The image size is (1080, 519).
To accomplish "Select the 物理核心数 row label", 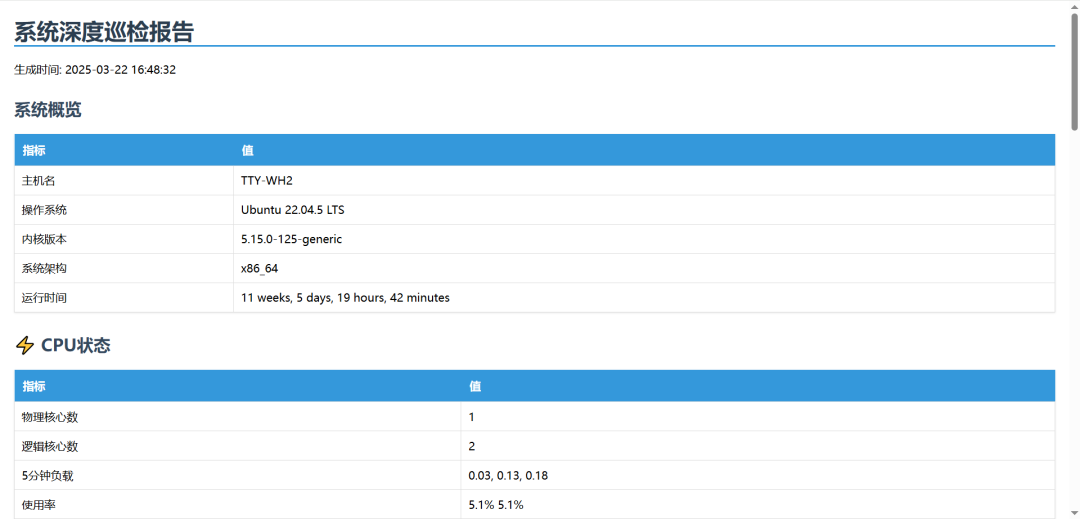I will [x=50, y=417].
